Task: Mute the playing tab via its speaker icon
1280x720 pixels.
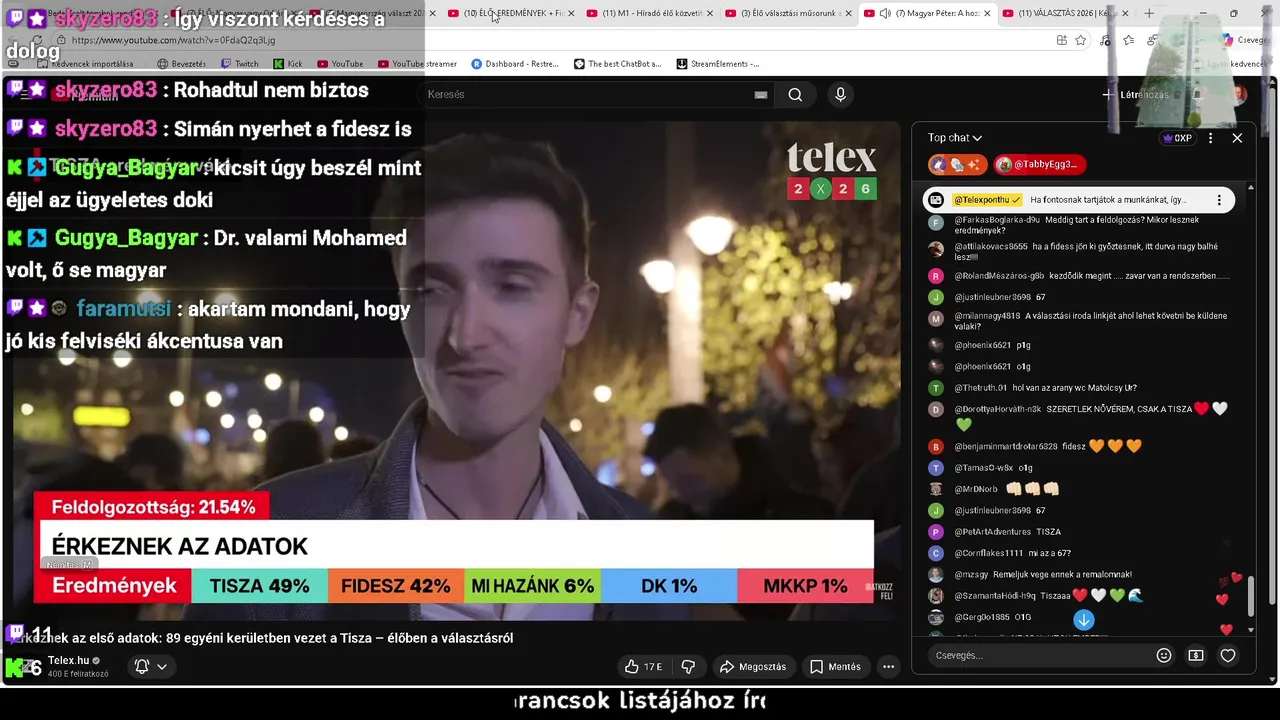Action: tap(885, 13)
